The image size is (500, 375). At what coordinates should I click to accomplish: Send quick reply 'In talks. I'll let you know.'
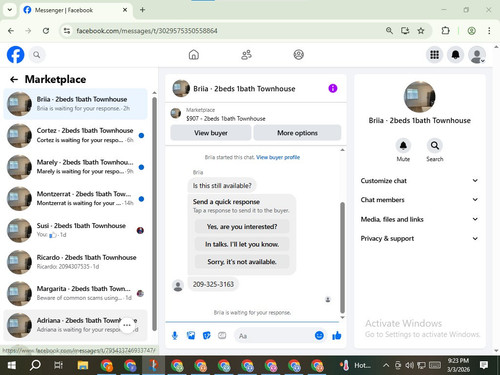pyautogui.click(x=242, y=244)
